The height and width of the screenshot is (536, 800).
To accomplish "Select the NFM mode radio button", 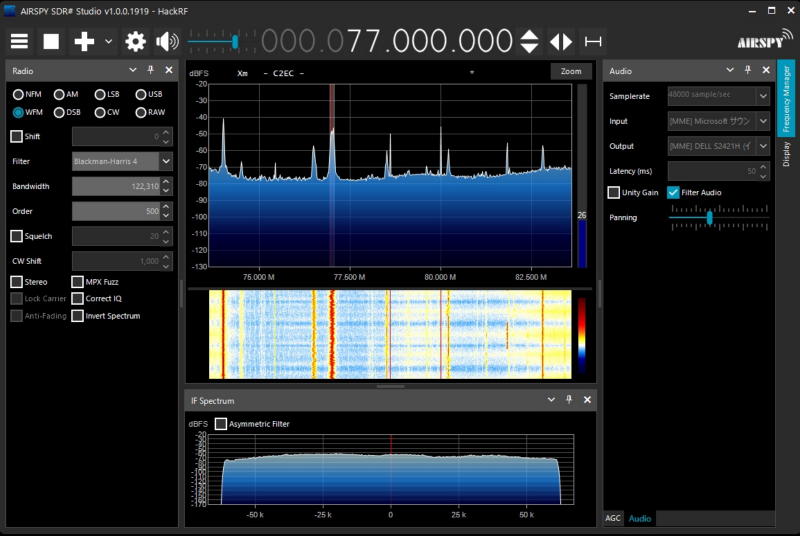I will coord(18,94).
